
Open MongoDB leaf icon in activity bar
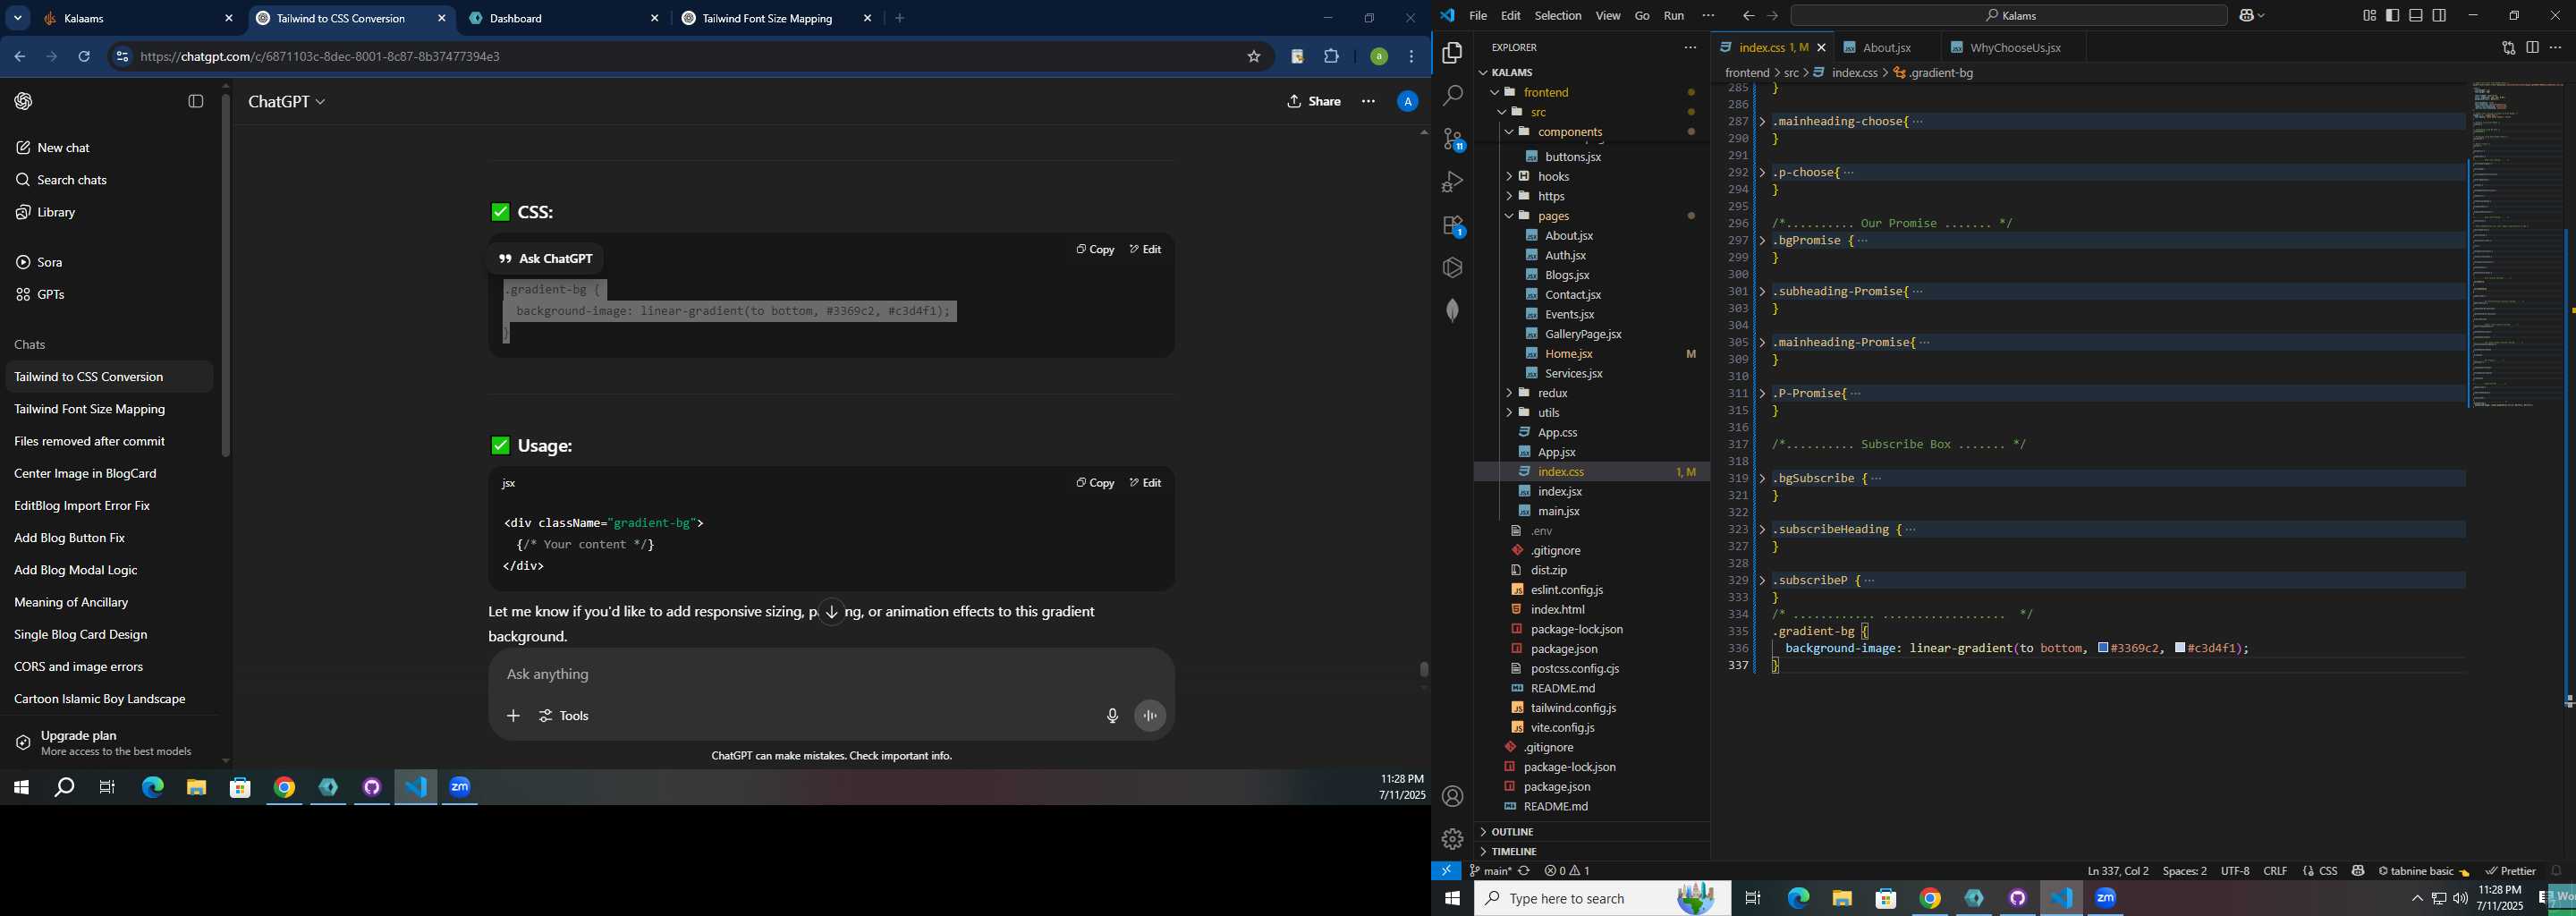1452,311
